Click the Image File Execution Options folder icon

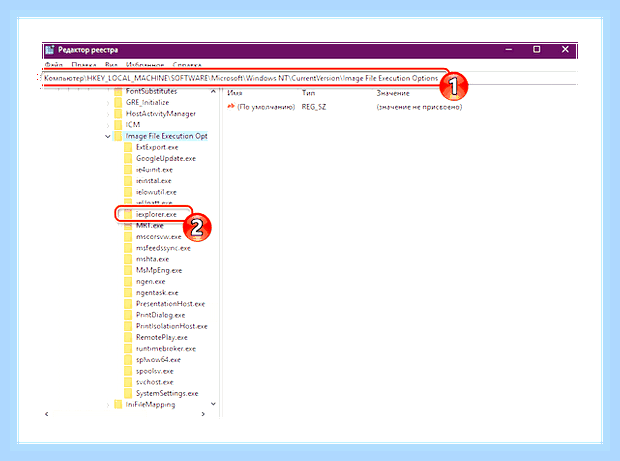(x=118, y=136)
